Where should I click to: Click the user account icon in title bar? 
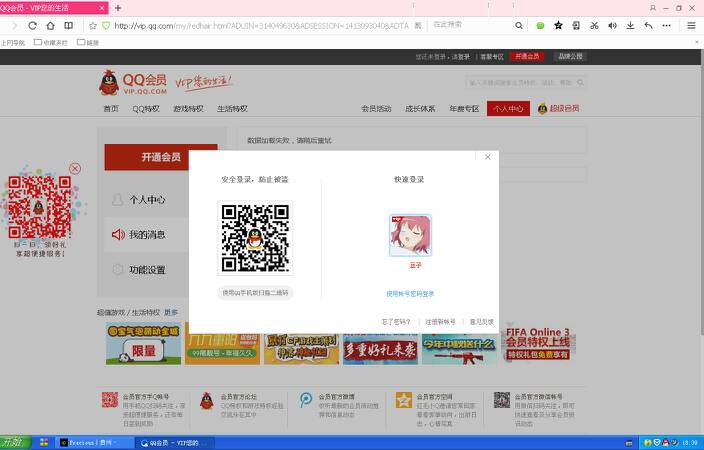coord(653,8)
